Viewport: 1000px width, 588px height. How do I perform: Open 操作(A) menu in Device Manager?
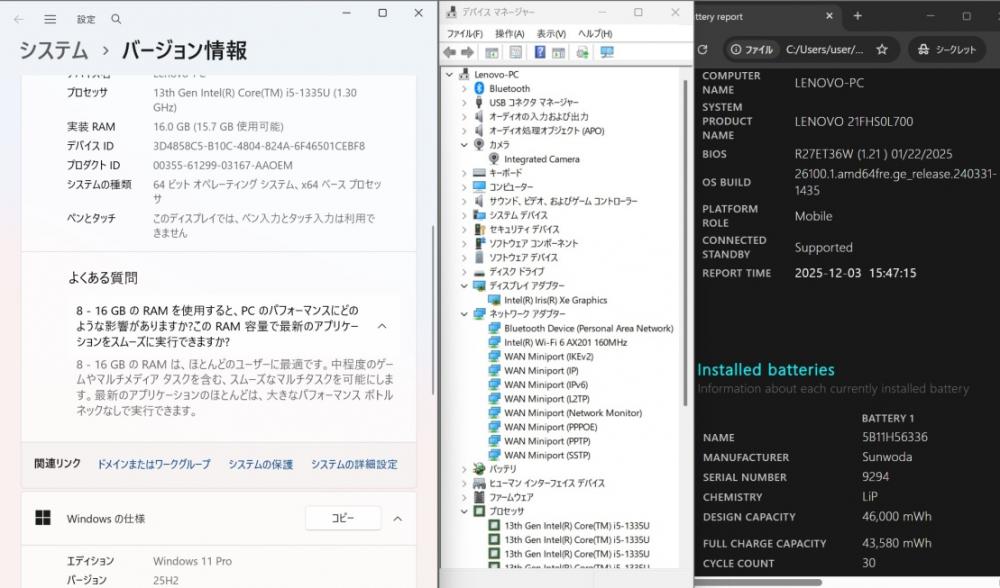510,33
